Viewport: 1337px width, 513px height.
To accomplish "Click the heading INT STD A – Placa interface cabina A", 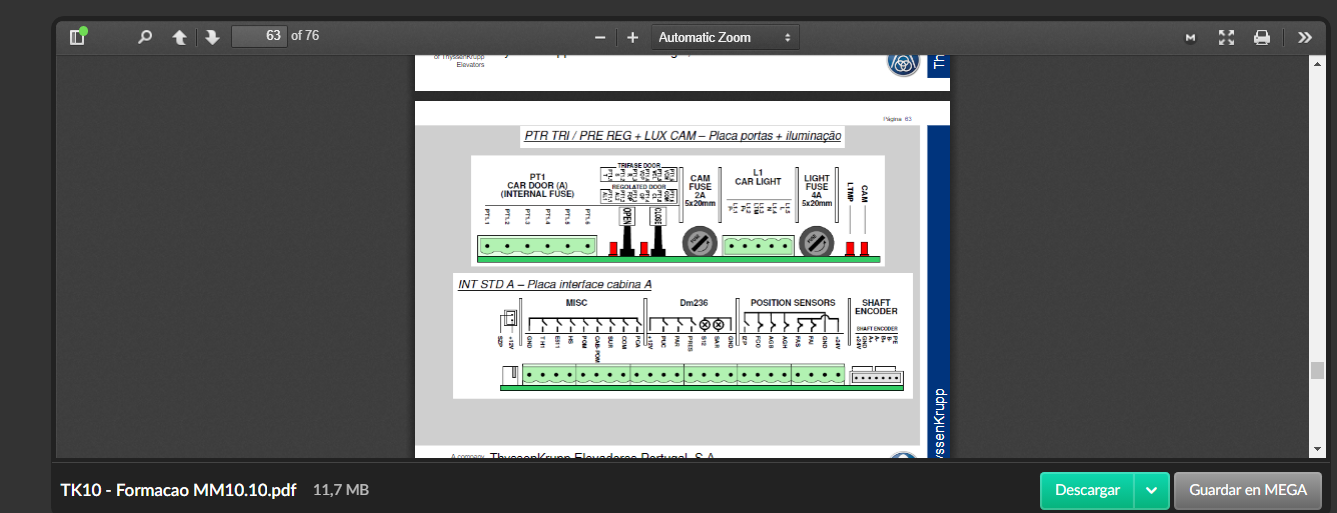I will tap(555, 284).
